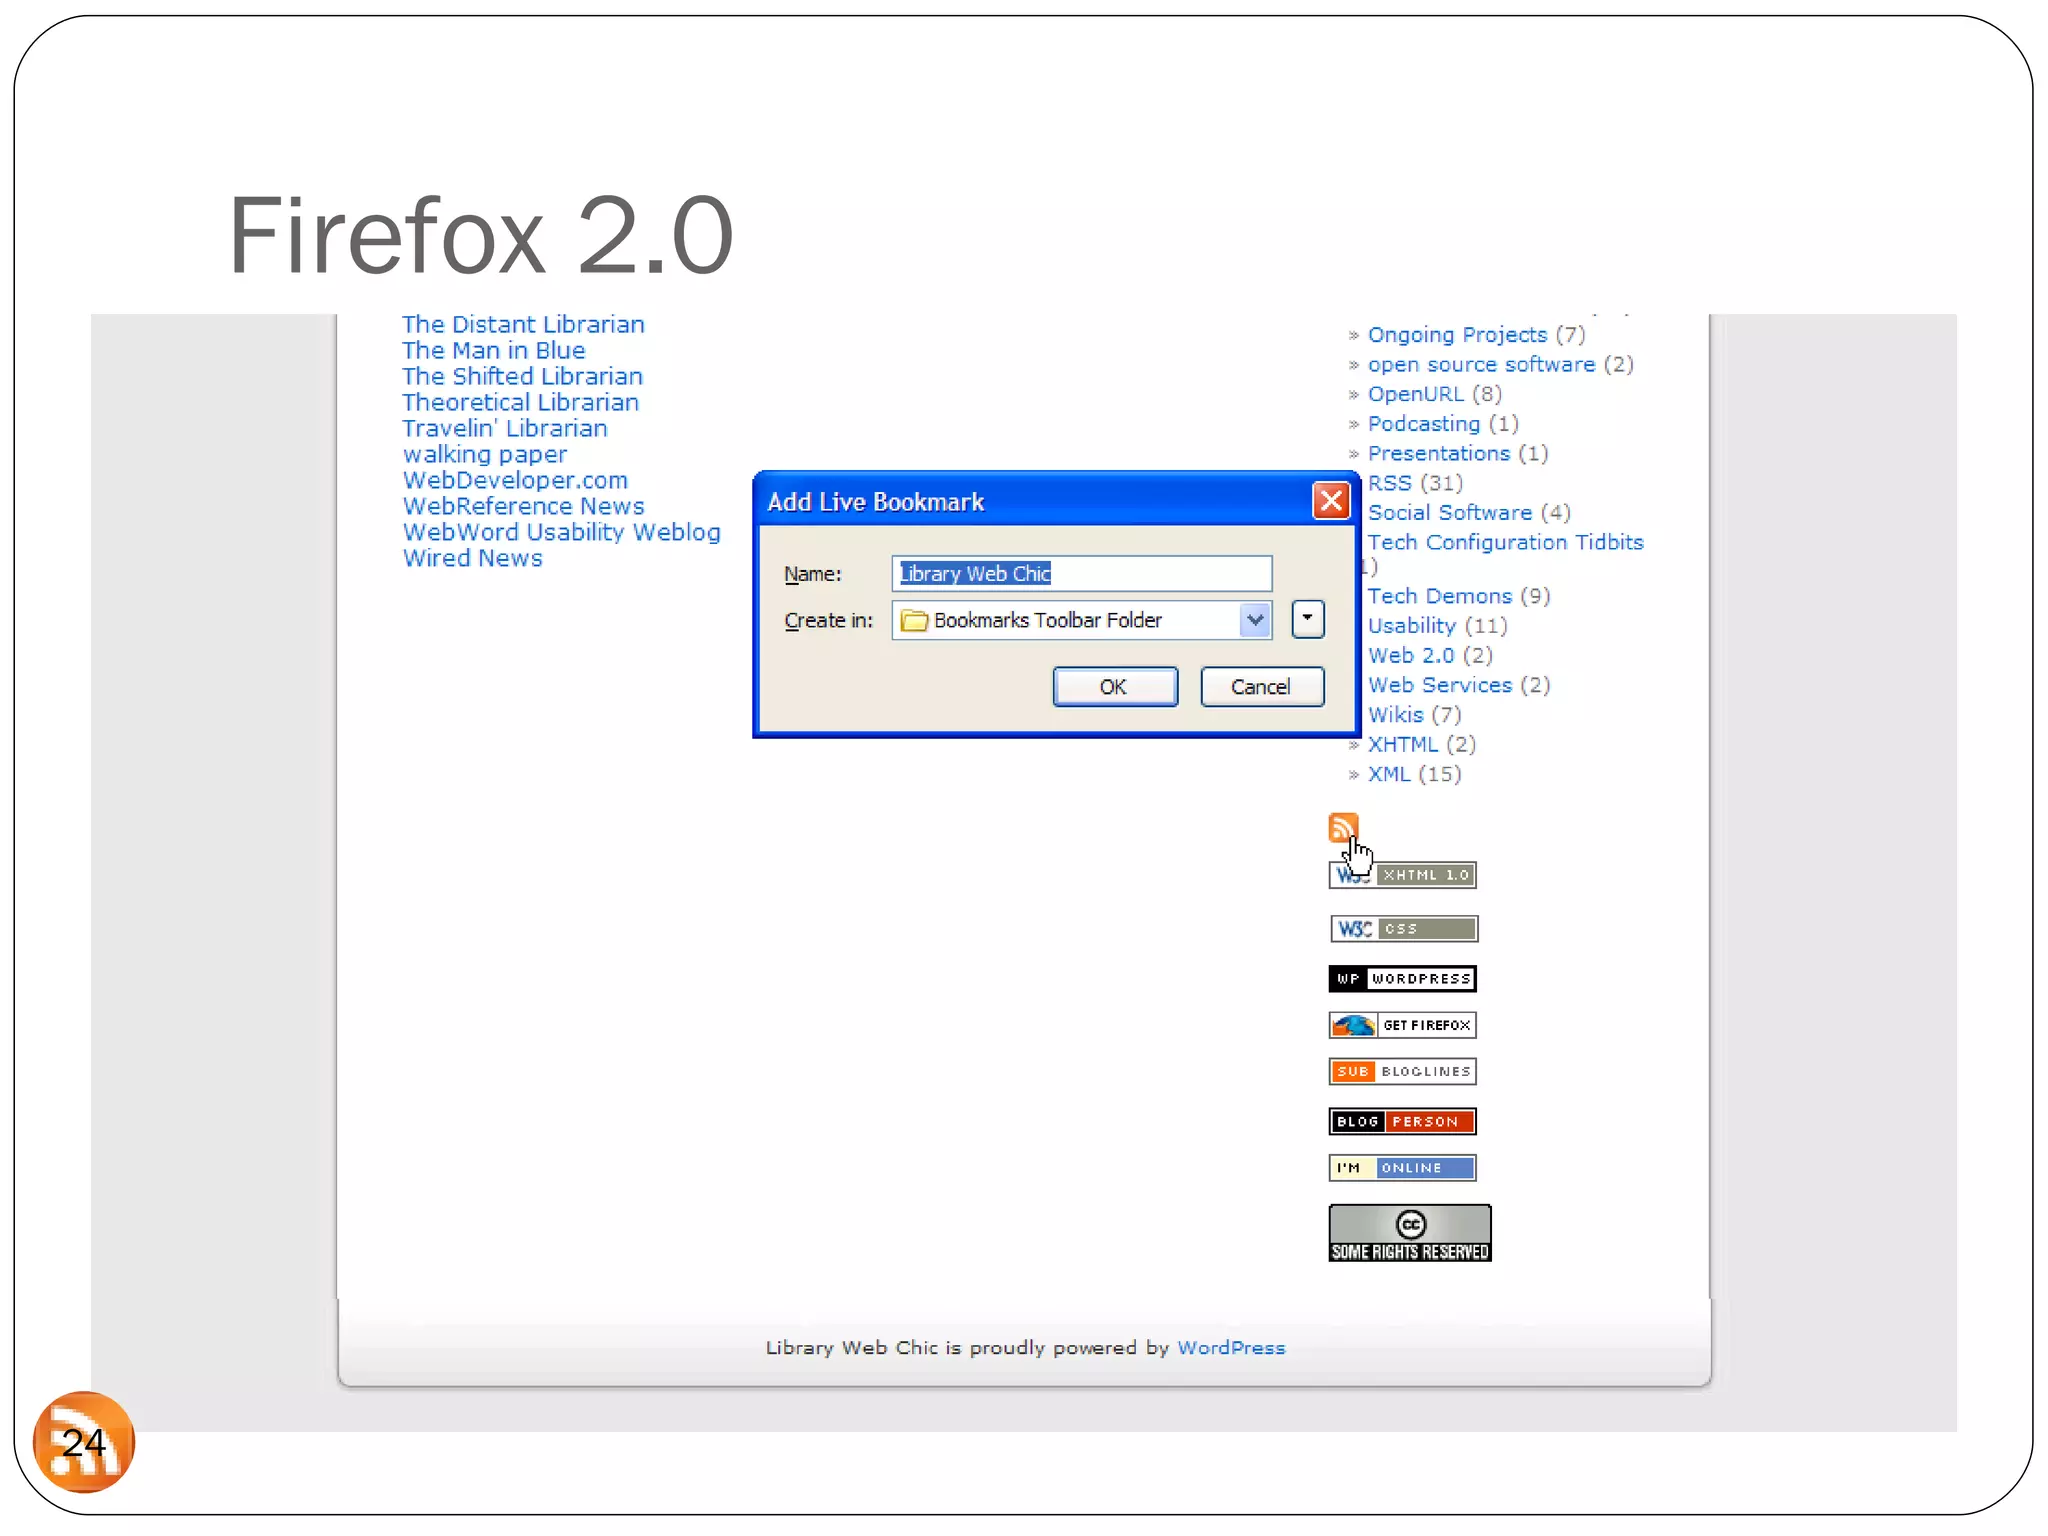Open the open source software category
The image size is (2048, 1536).
[x=1481, y=365]
